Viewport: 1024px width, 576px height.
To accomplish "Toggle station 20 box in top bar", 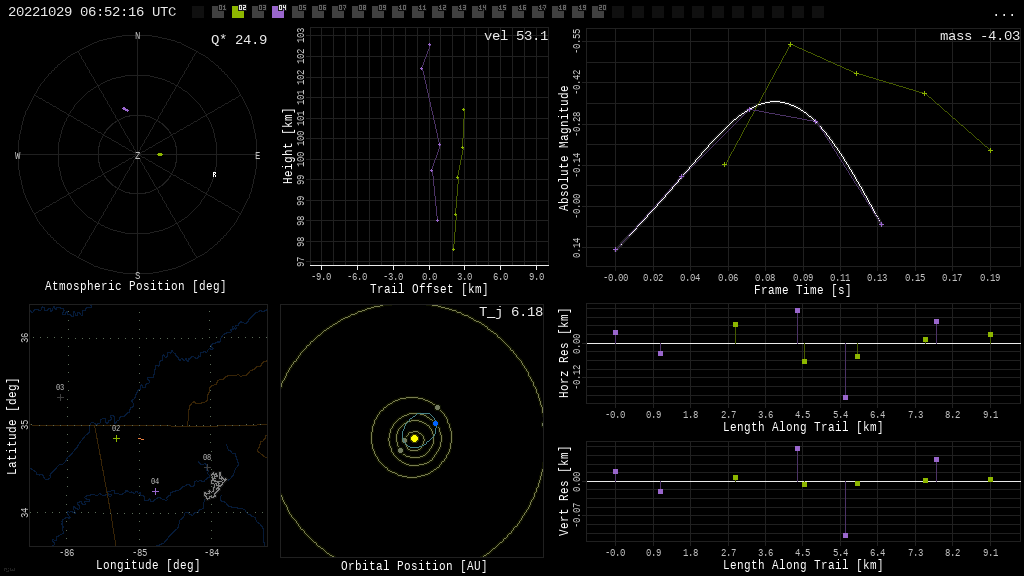I will click(598, 12).
